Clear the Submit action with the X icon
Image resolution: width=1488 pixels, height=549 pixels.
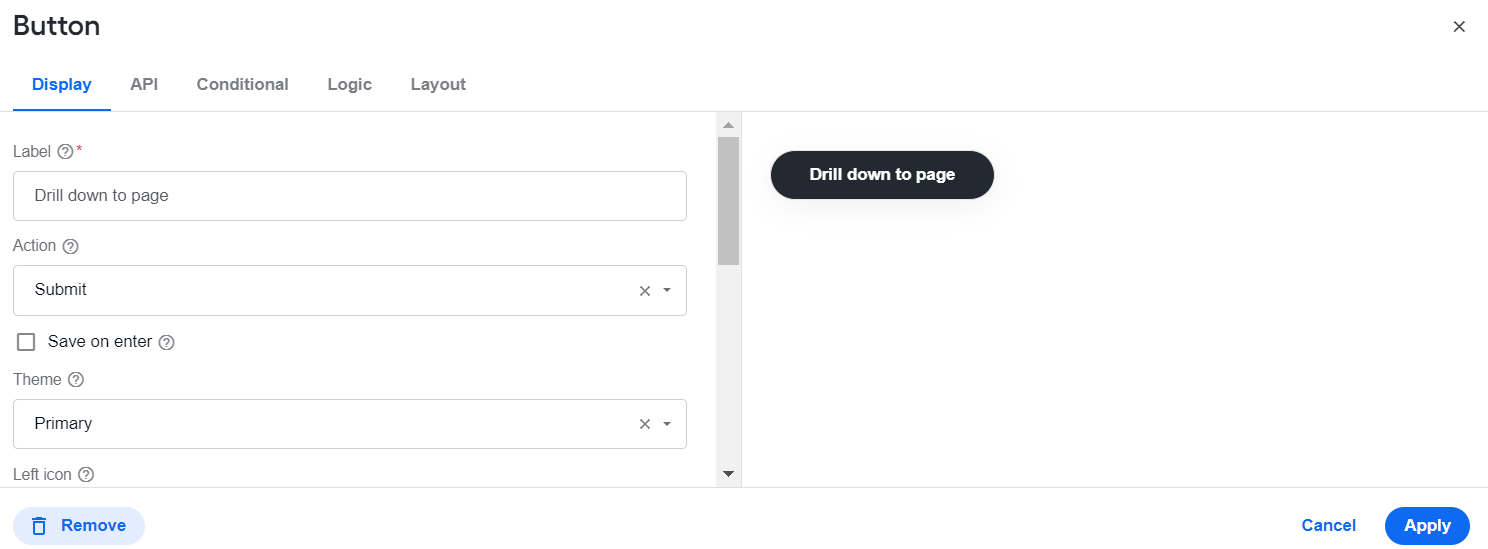pyautogui.click(x=645, y=291)
